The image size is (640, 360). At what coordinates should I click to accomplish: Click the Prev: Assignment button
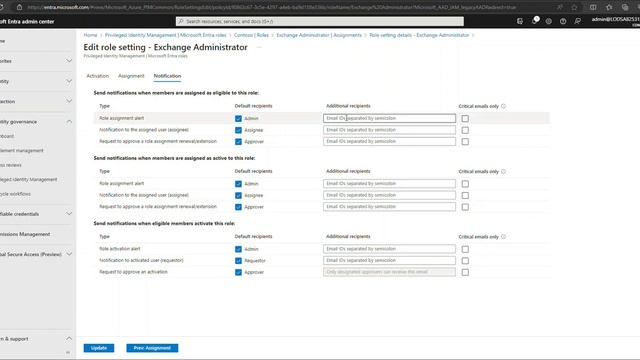point(152,348)
